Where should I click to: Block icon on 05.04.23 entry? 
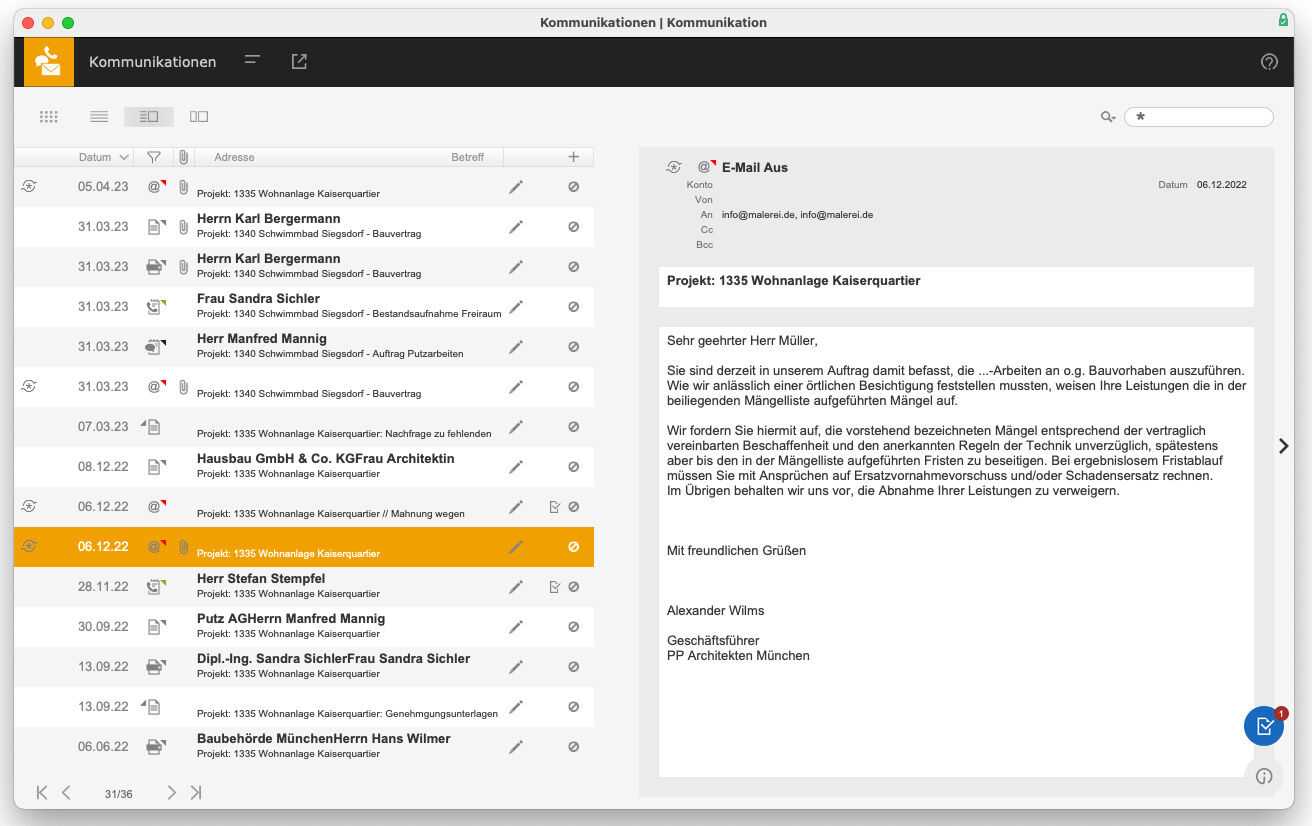pyautogui.click(x=574, y=187)
